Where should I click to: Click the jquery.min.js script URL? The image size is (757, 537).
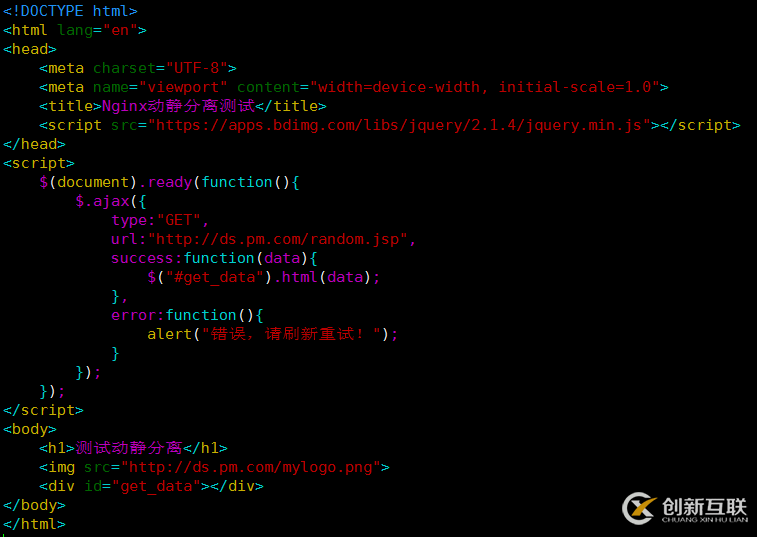click(x=399, y=125)
